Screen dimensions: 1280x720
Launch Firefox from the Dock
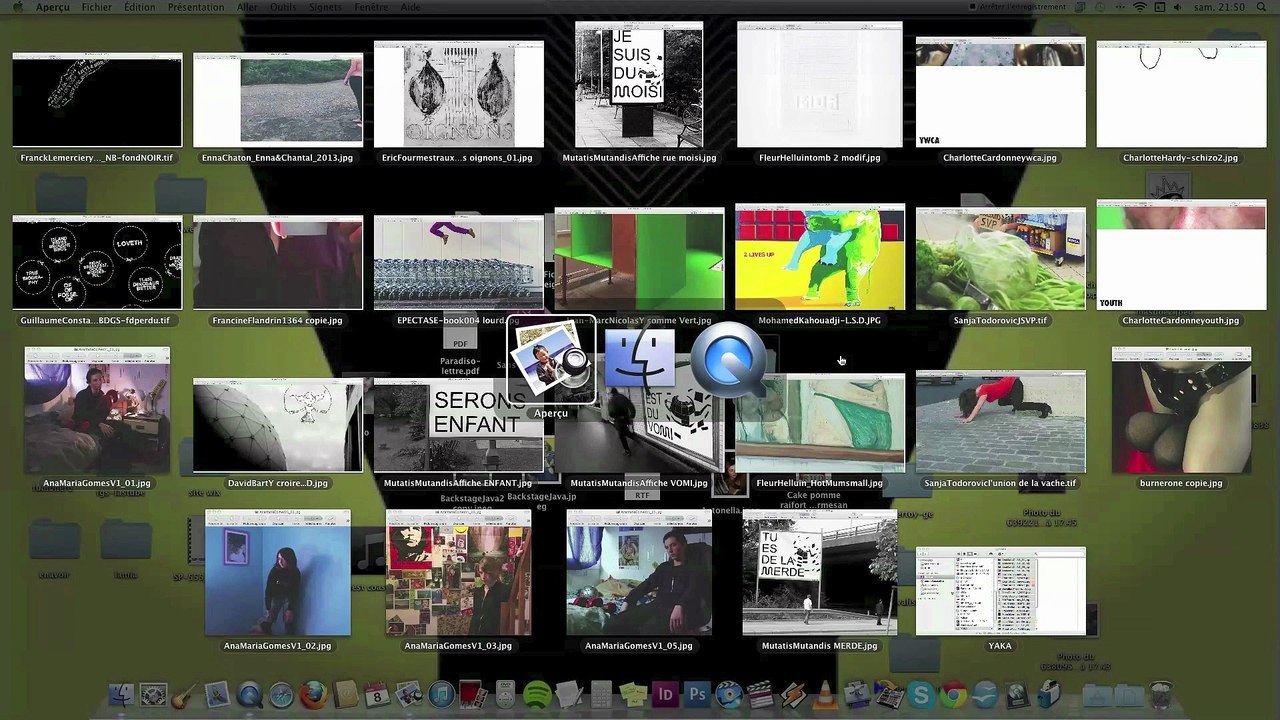tap(313, 695)
